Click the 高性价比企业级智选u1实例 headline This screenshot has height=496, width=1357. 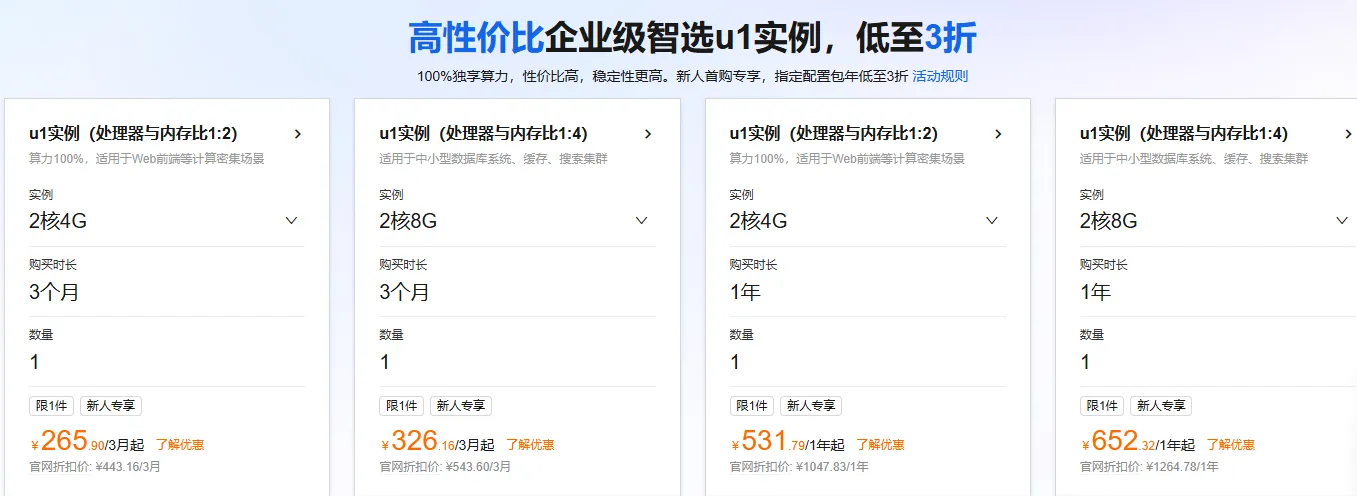pos(692,38)
